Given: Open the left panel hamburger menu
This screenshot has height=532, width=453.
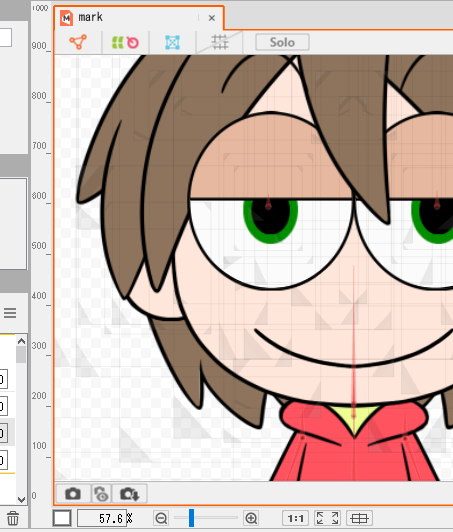Looking at the screenshot, I should tap(10, 313).
